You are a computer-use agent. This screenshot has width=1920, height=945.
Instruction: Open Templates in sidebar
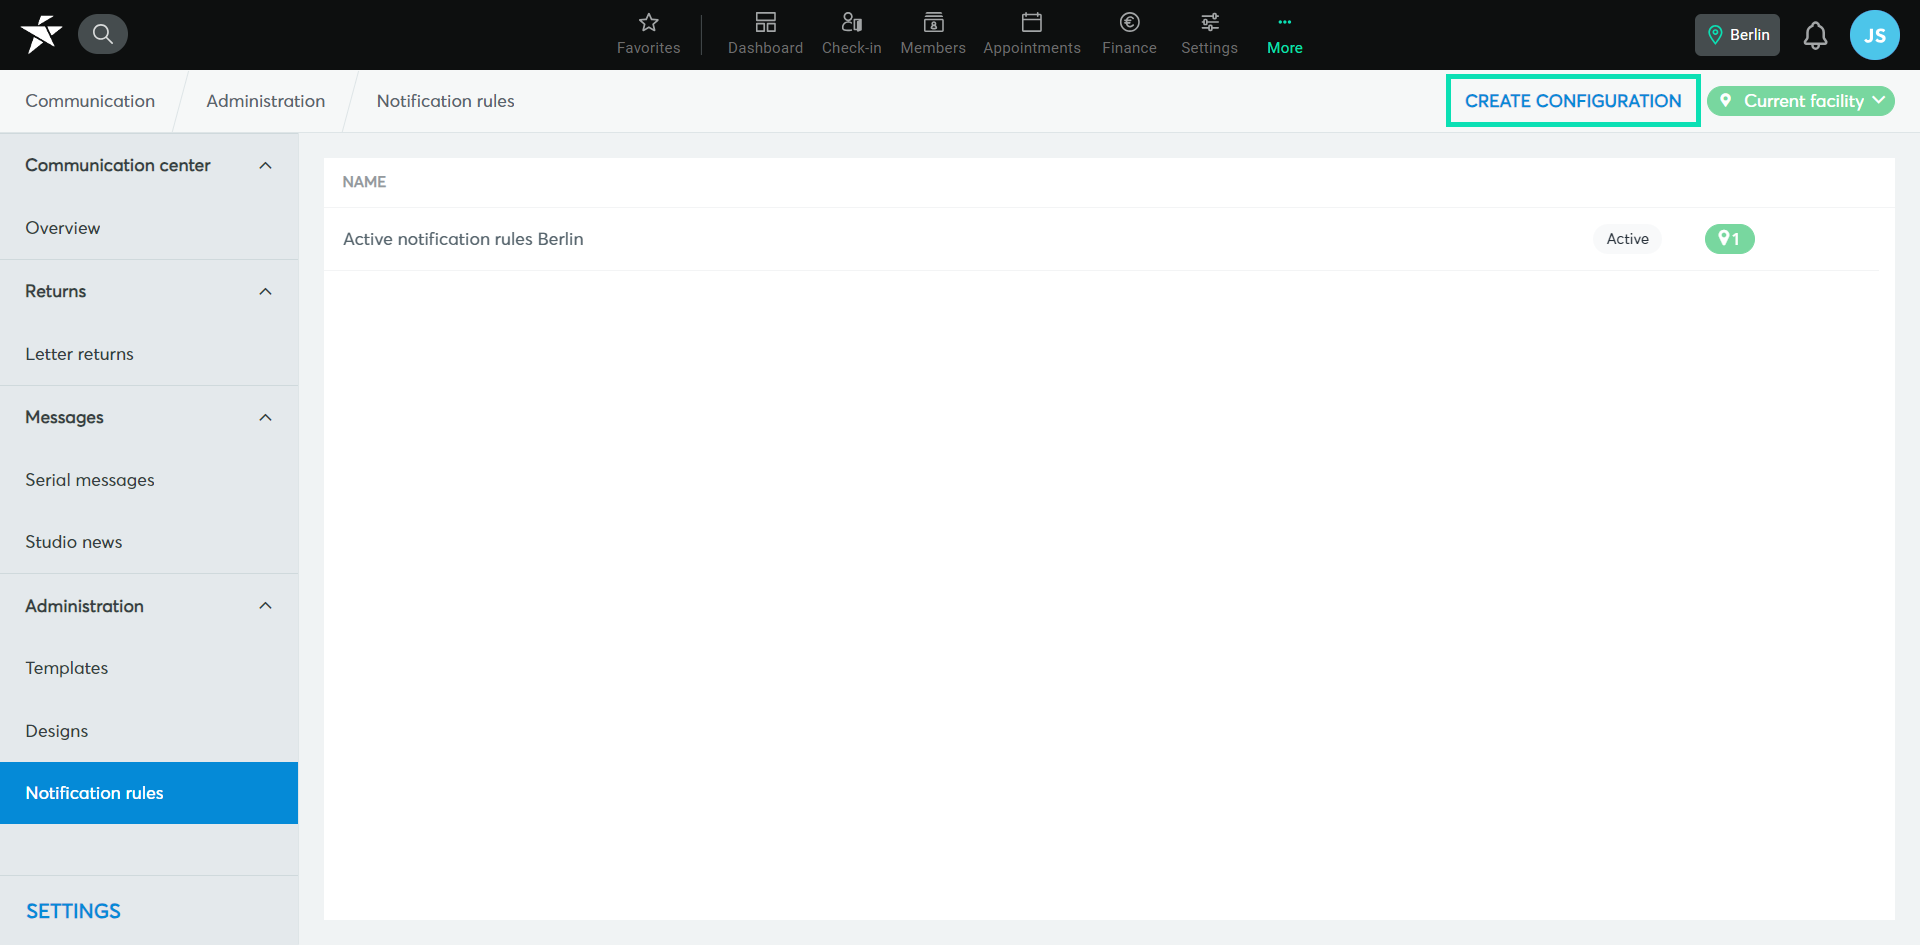149,668
